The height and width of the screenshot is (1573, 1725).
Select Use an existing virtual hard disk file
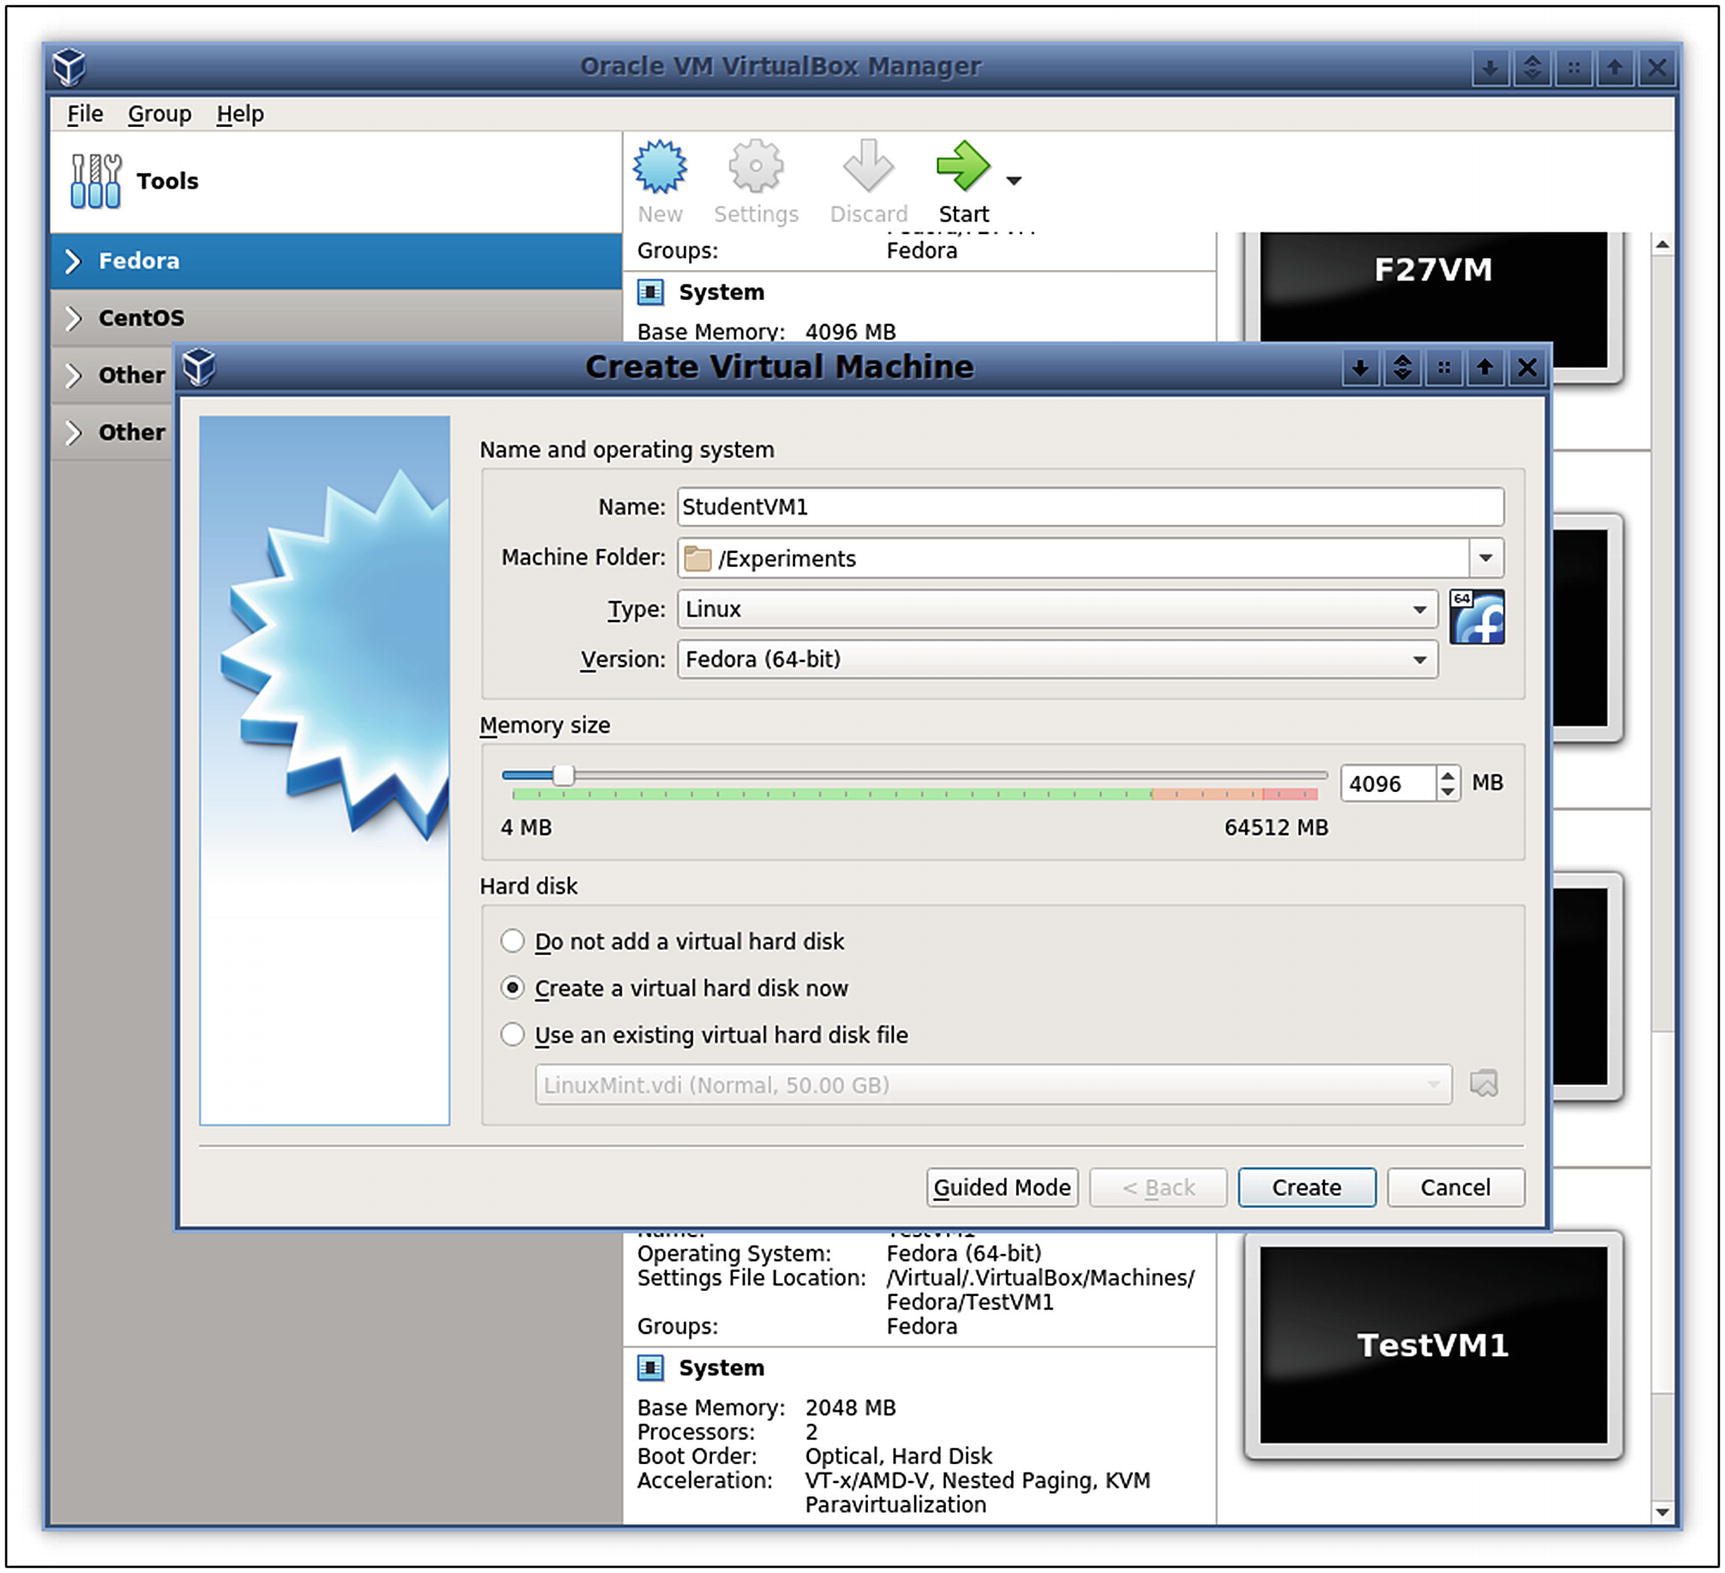pyautogui.click(x=512, y=1034)
